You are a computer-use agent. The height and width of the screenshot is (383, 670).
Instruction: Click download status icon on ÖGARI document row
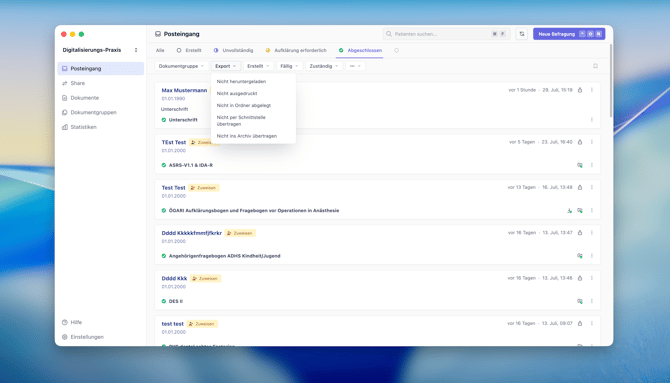569,210
